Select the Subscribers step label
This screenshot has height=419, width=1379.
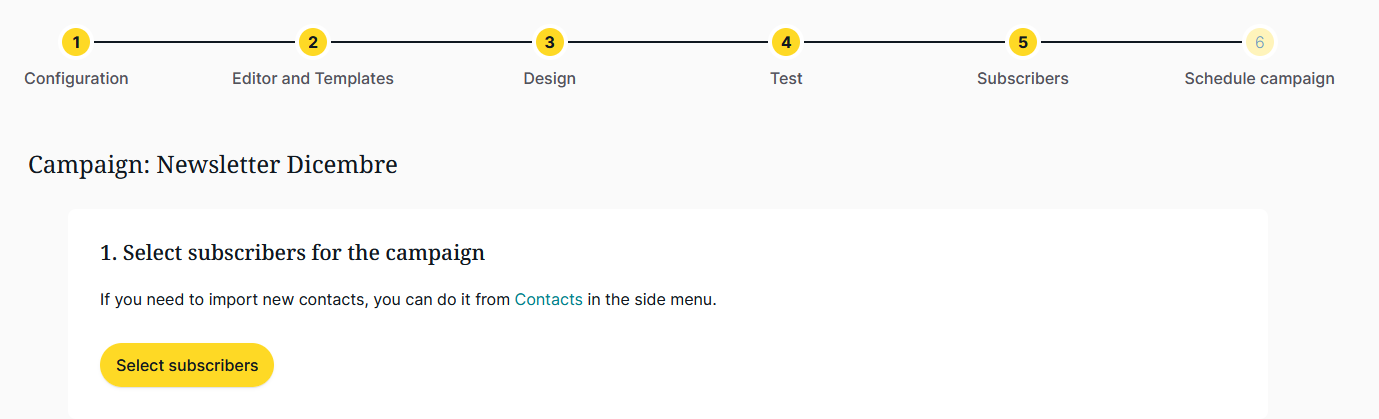tap(1022, 78)
